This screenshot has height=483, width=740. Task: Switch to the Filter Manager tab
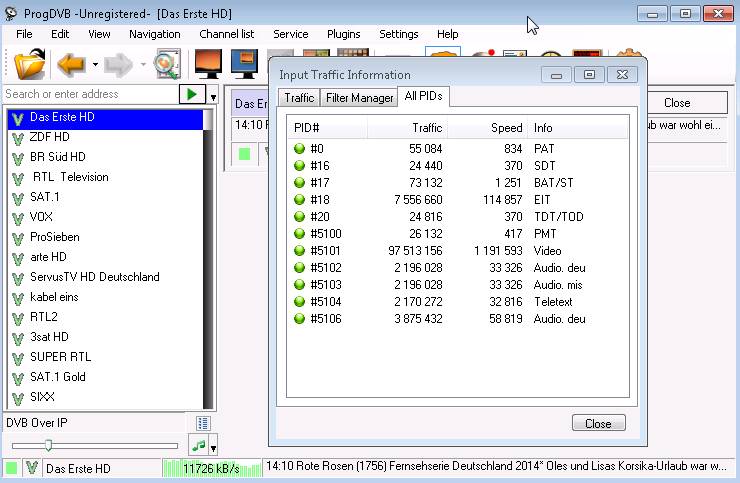359,98
